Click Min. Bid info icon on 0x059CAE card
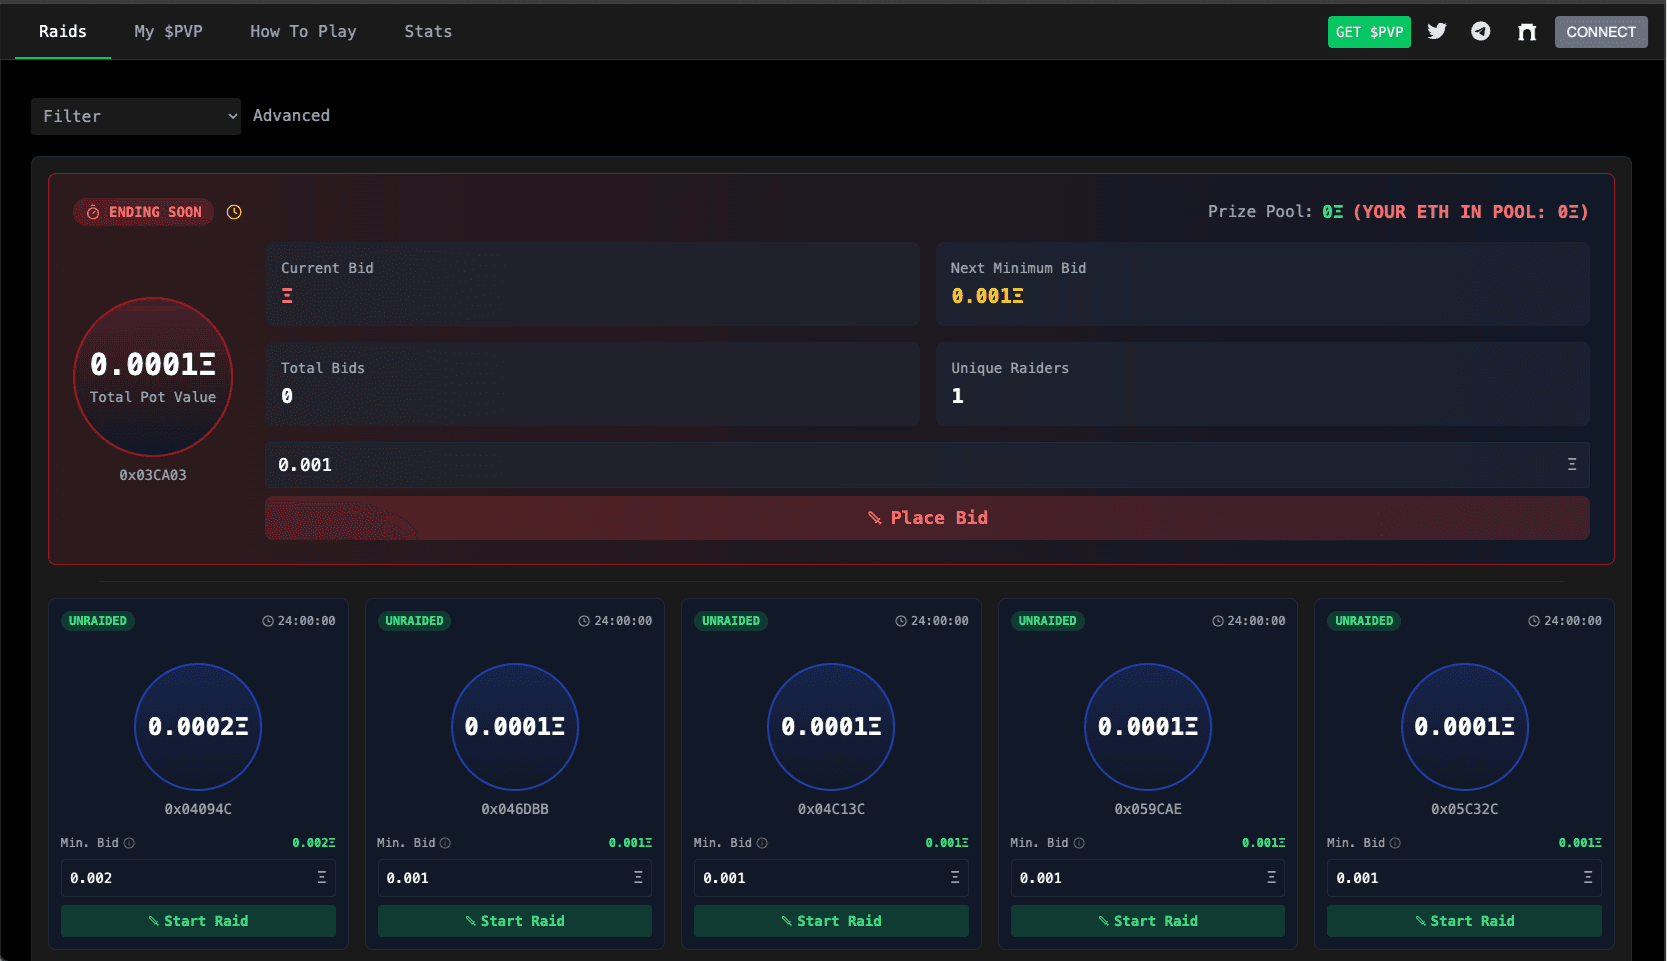 point(1079,843)
